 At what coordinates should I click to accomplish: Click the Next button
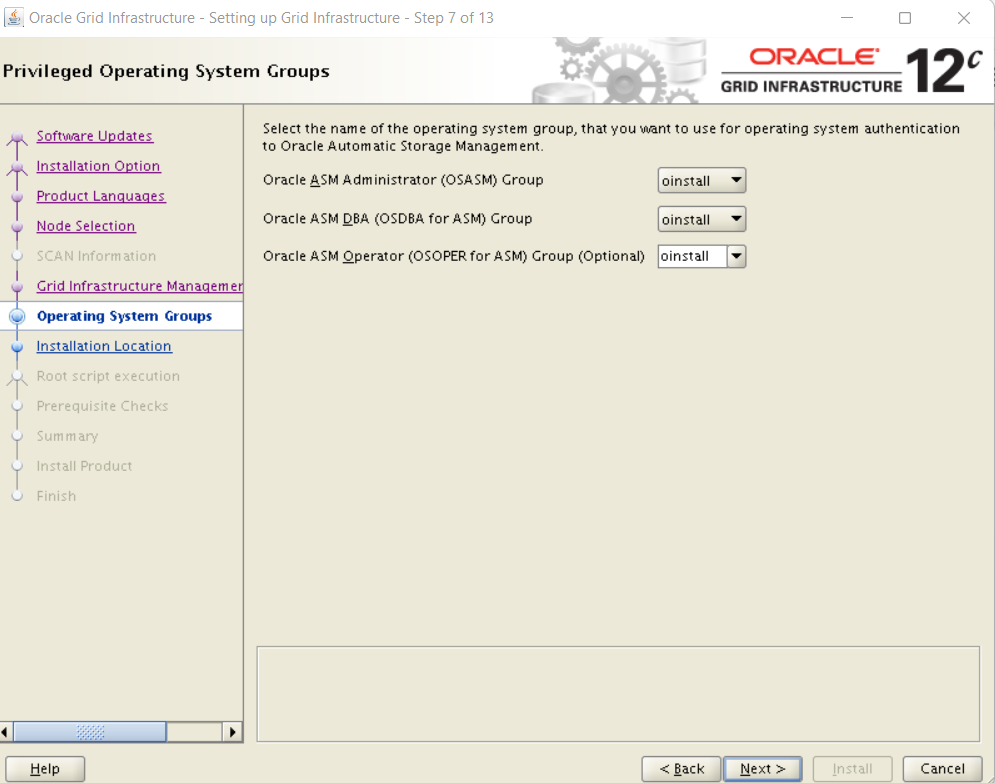[763, 769]
